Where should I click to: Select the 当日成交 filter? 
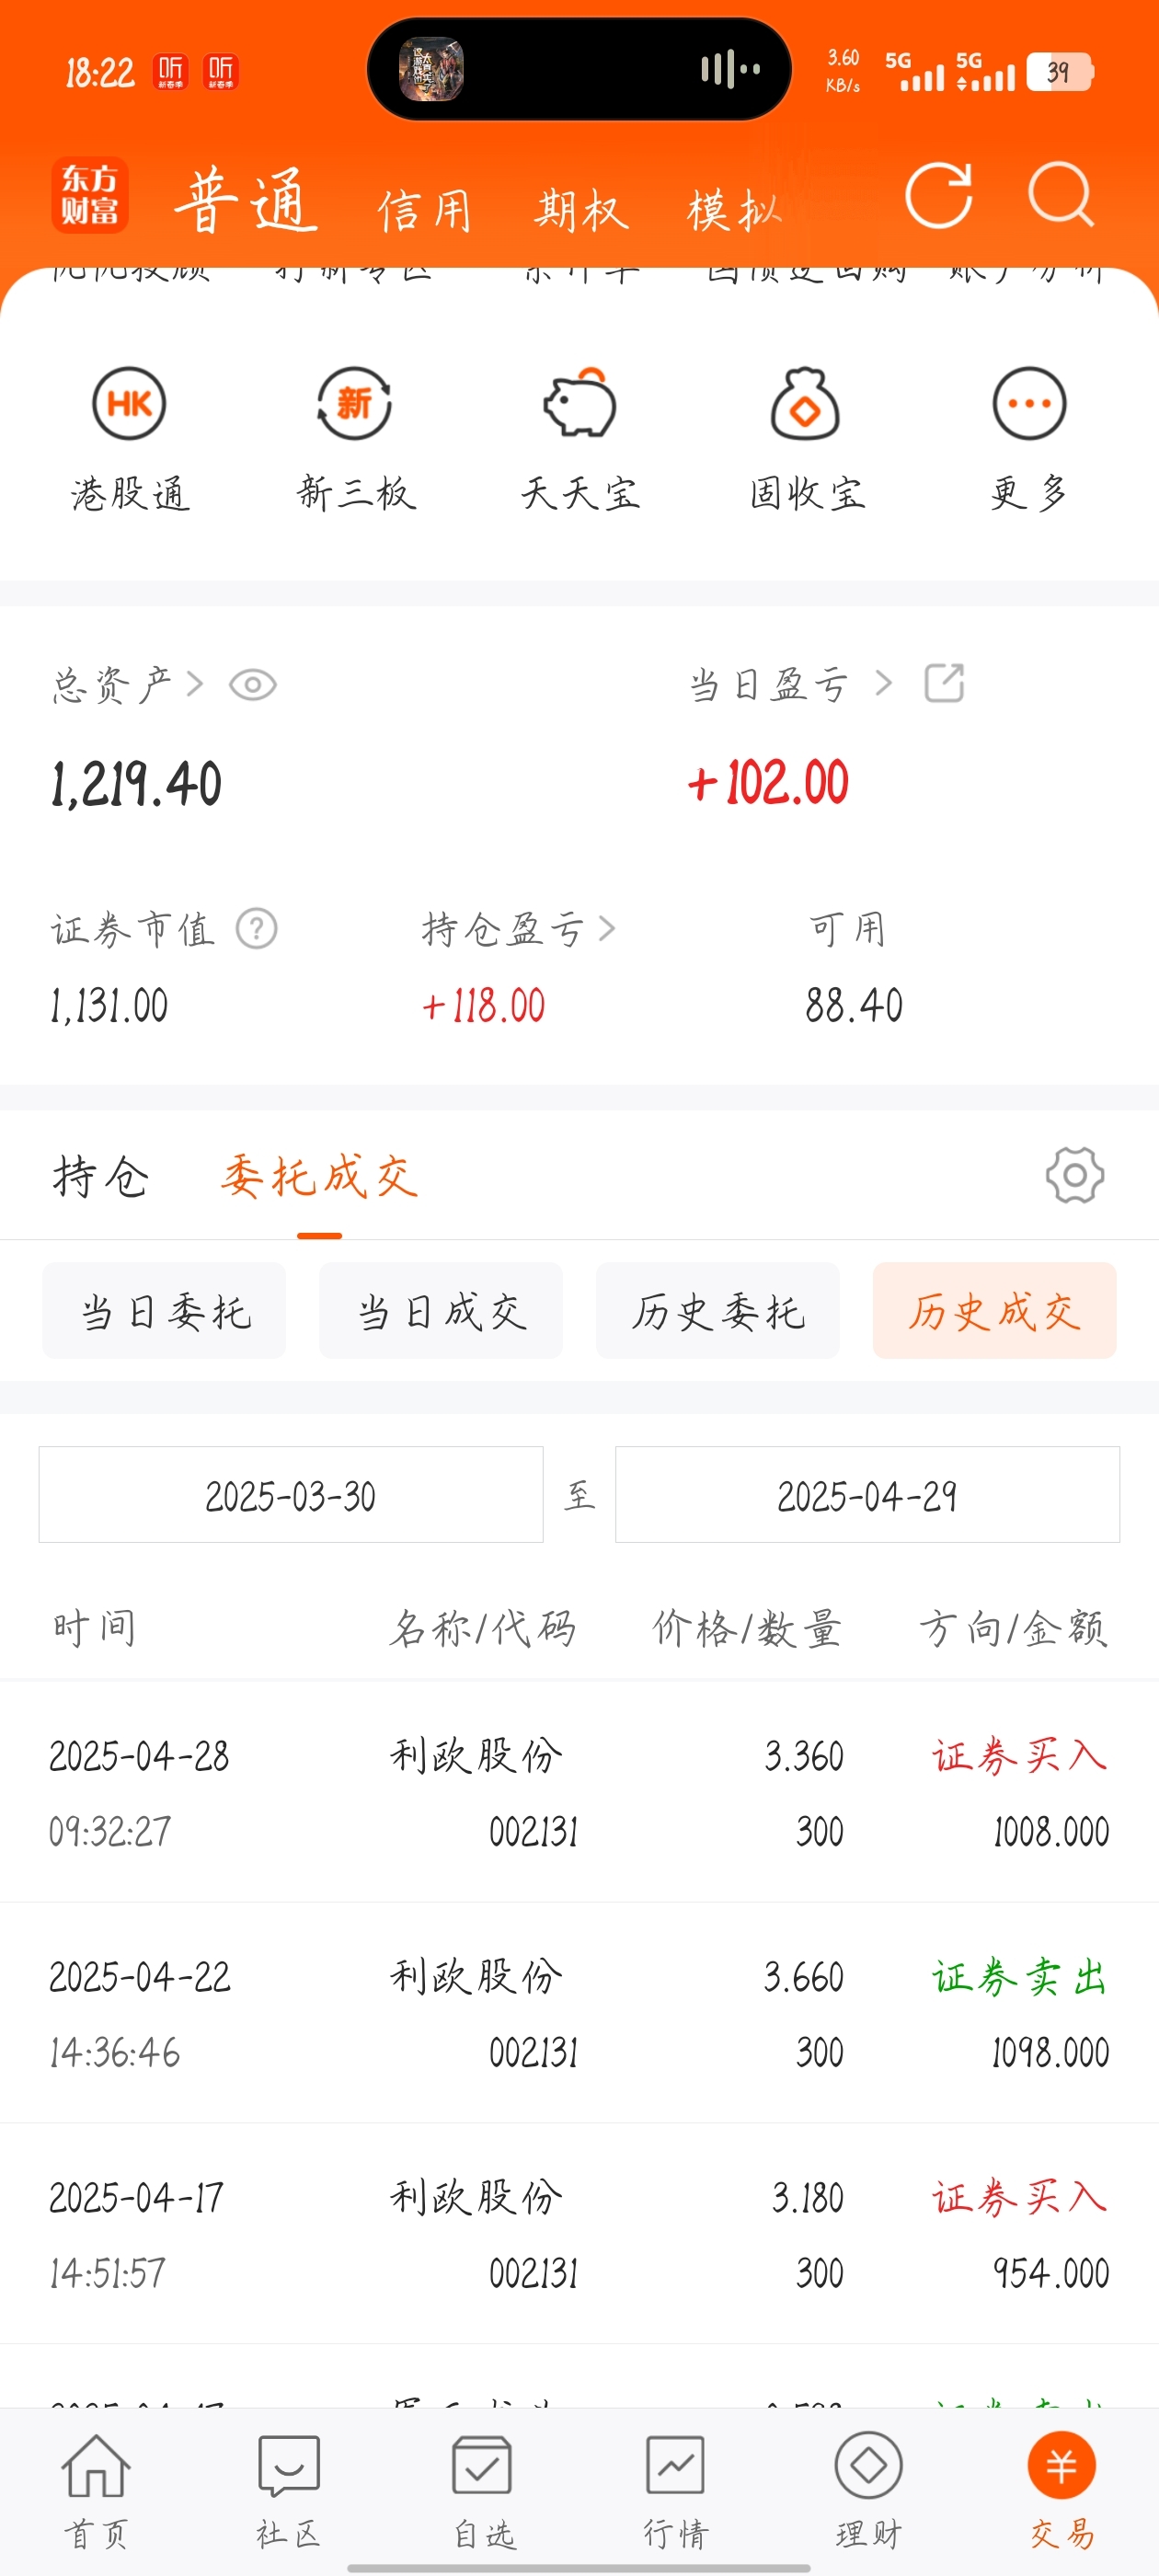tap(441, 1310)
